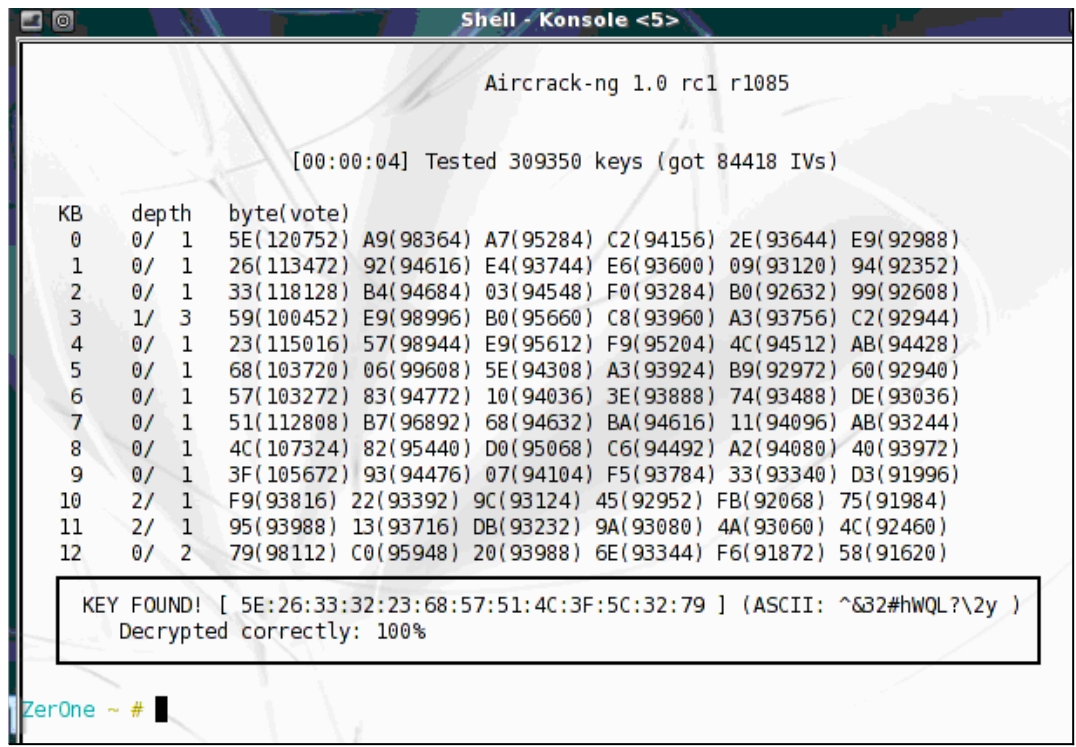Select the ASCII key ^&32#hWQL?\2y
The height and width of the screenshot is (747, 1076).
(916, 606)
